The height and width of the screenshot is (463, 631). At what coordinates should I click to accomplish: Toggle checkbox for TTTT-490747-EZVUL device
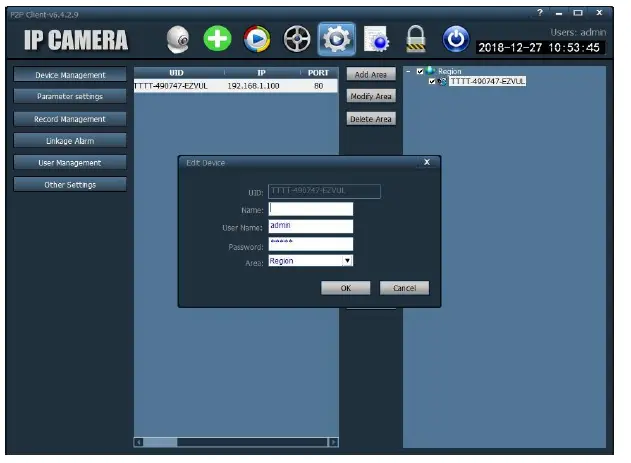click(432, 82)
